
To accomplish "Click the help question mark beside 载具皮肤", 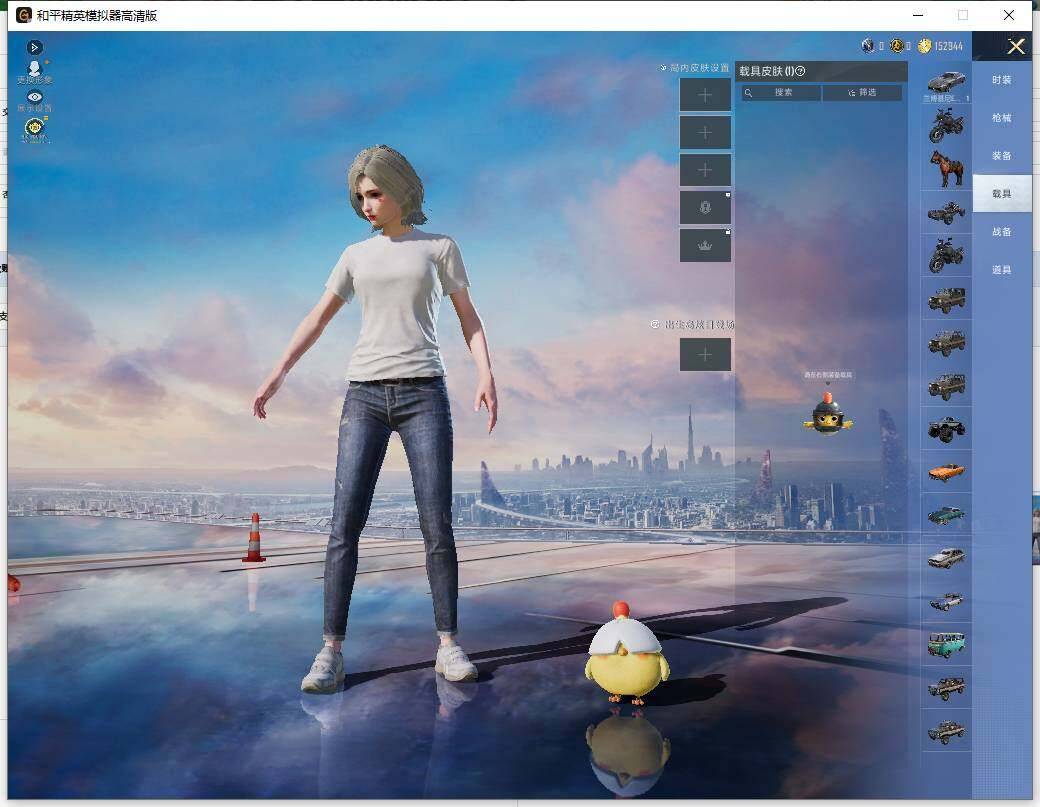I will pyautogui.click(x=801, y=71).
